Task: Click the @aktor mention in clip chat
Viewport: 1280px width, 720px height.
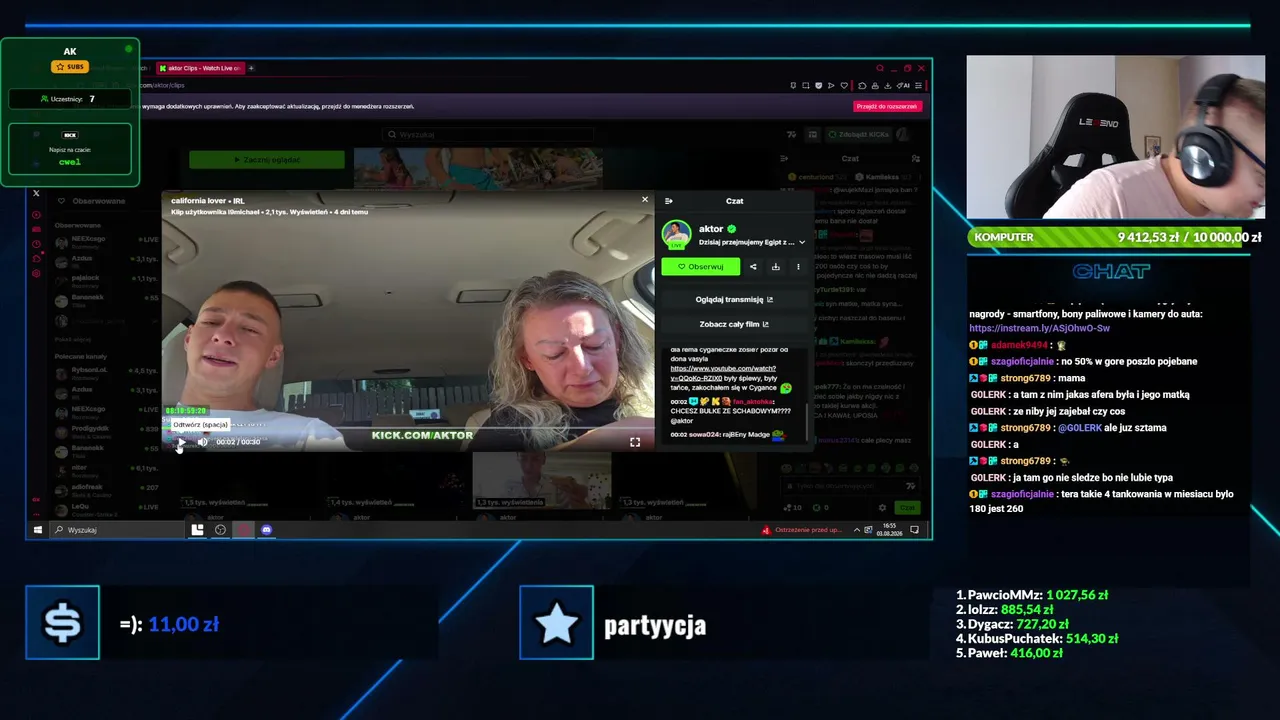Action: coord(682,421)
